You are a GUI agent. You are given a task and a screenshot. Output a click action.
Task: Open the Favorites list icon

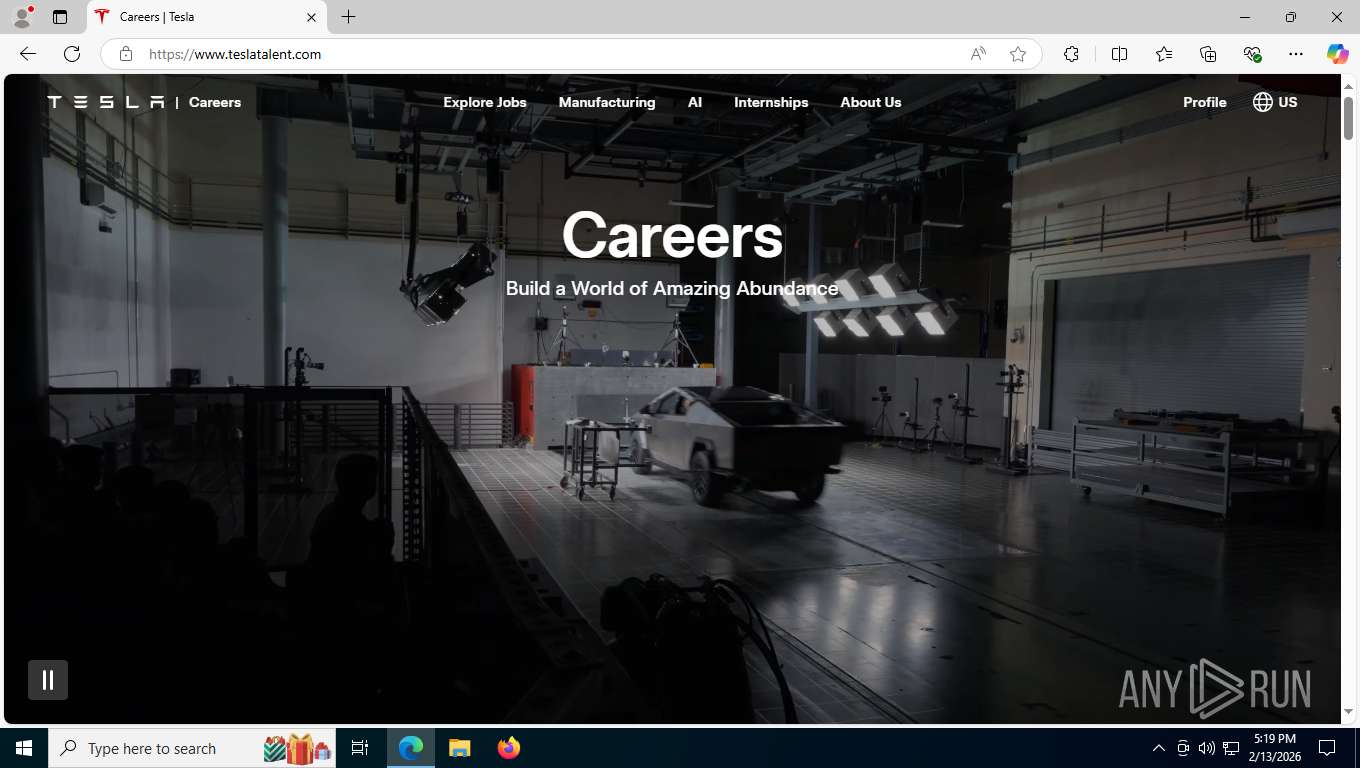pyautogui.click(x=1164, y=54)
